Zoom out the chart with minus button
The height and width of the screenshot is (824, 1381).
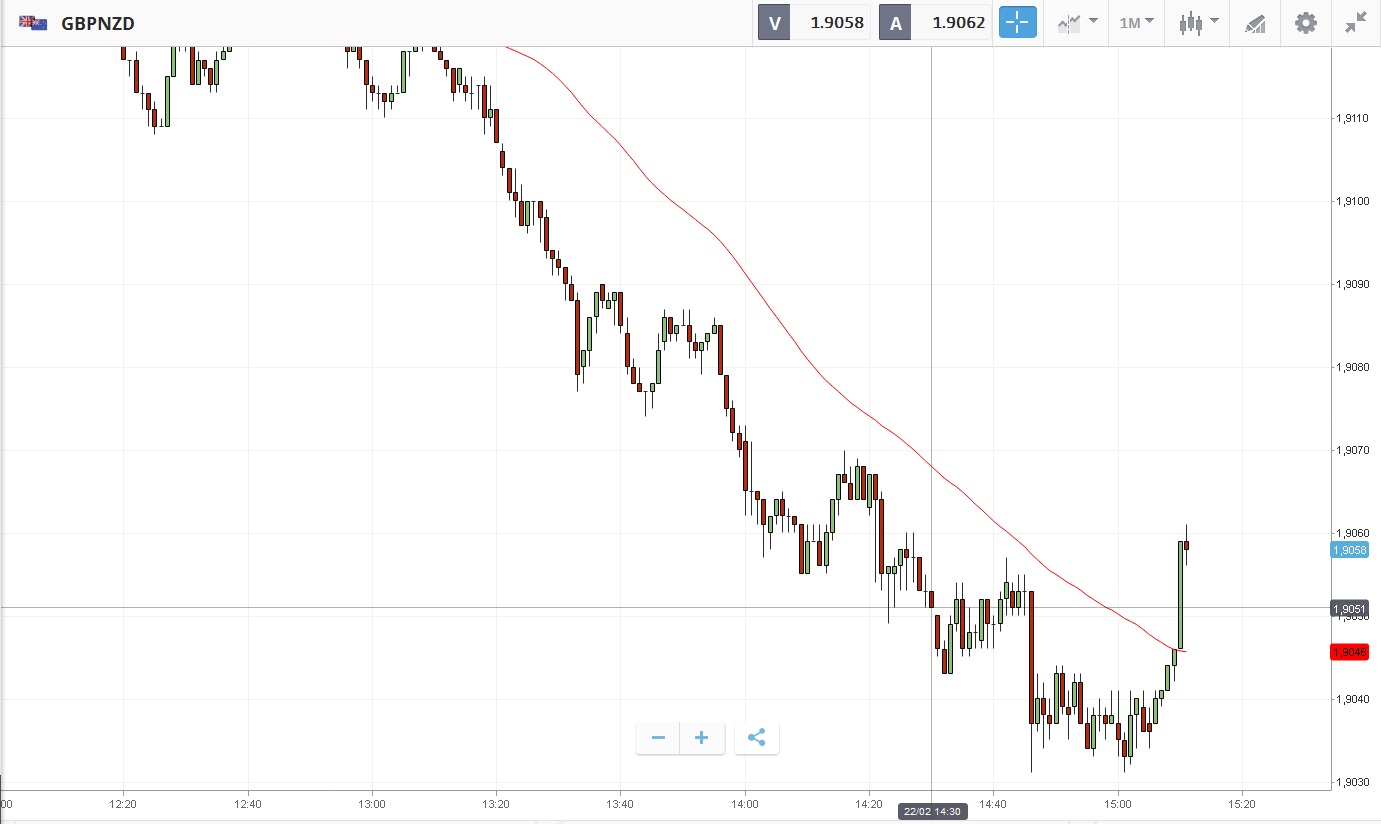click(x=658, y=738)
